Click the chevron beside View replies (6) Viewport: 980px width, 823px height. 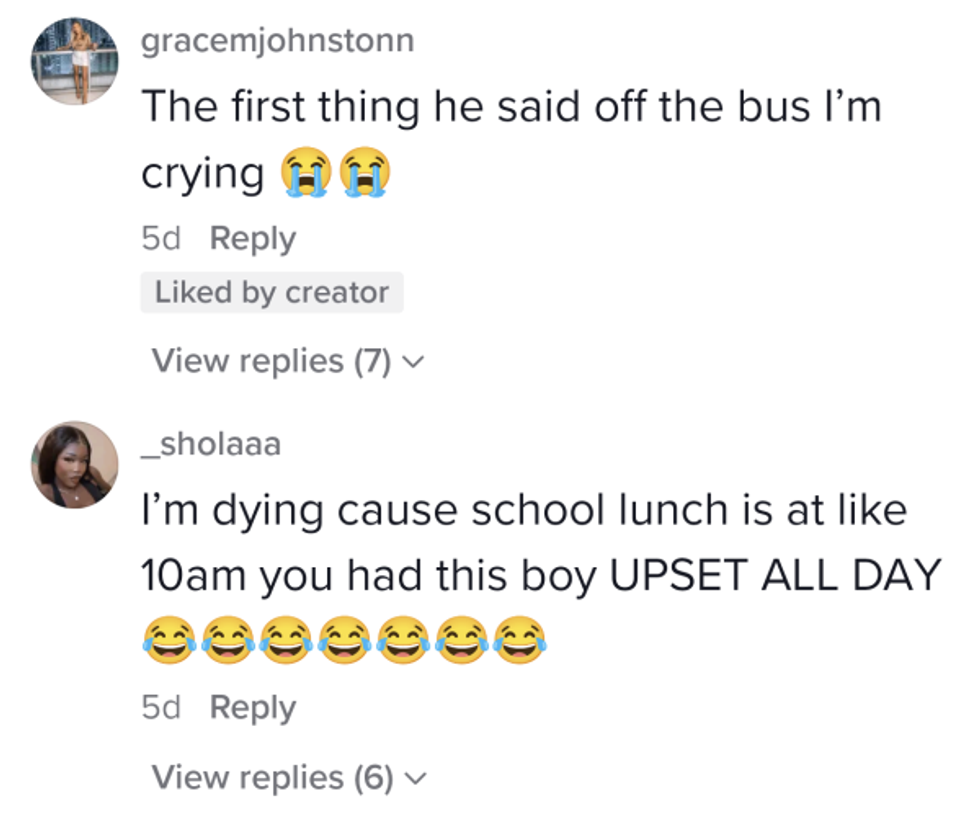pyautogui.click(x=412, y=777)
